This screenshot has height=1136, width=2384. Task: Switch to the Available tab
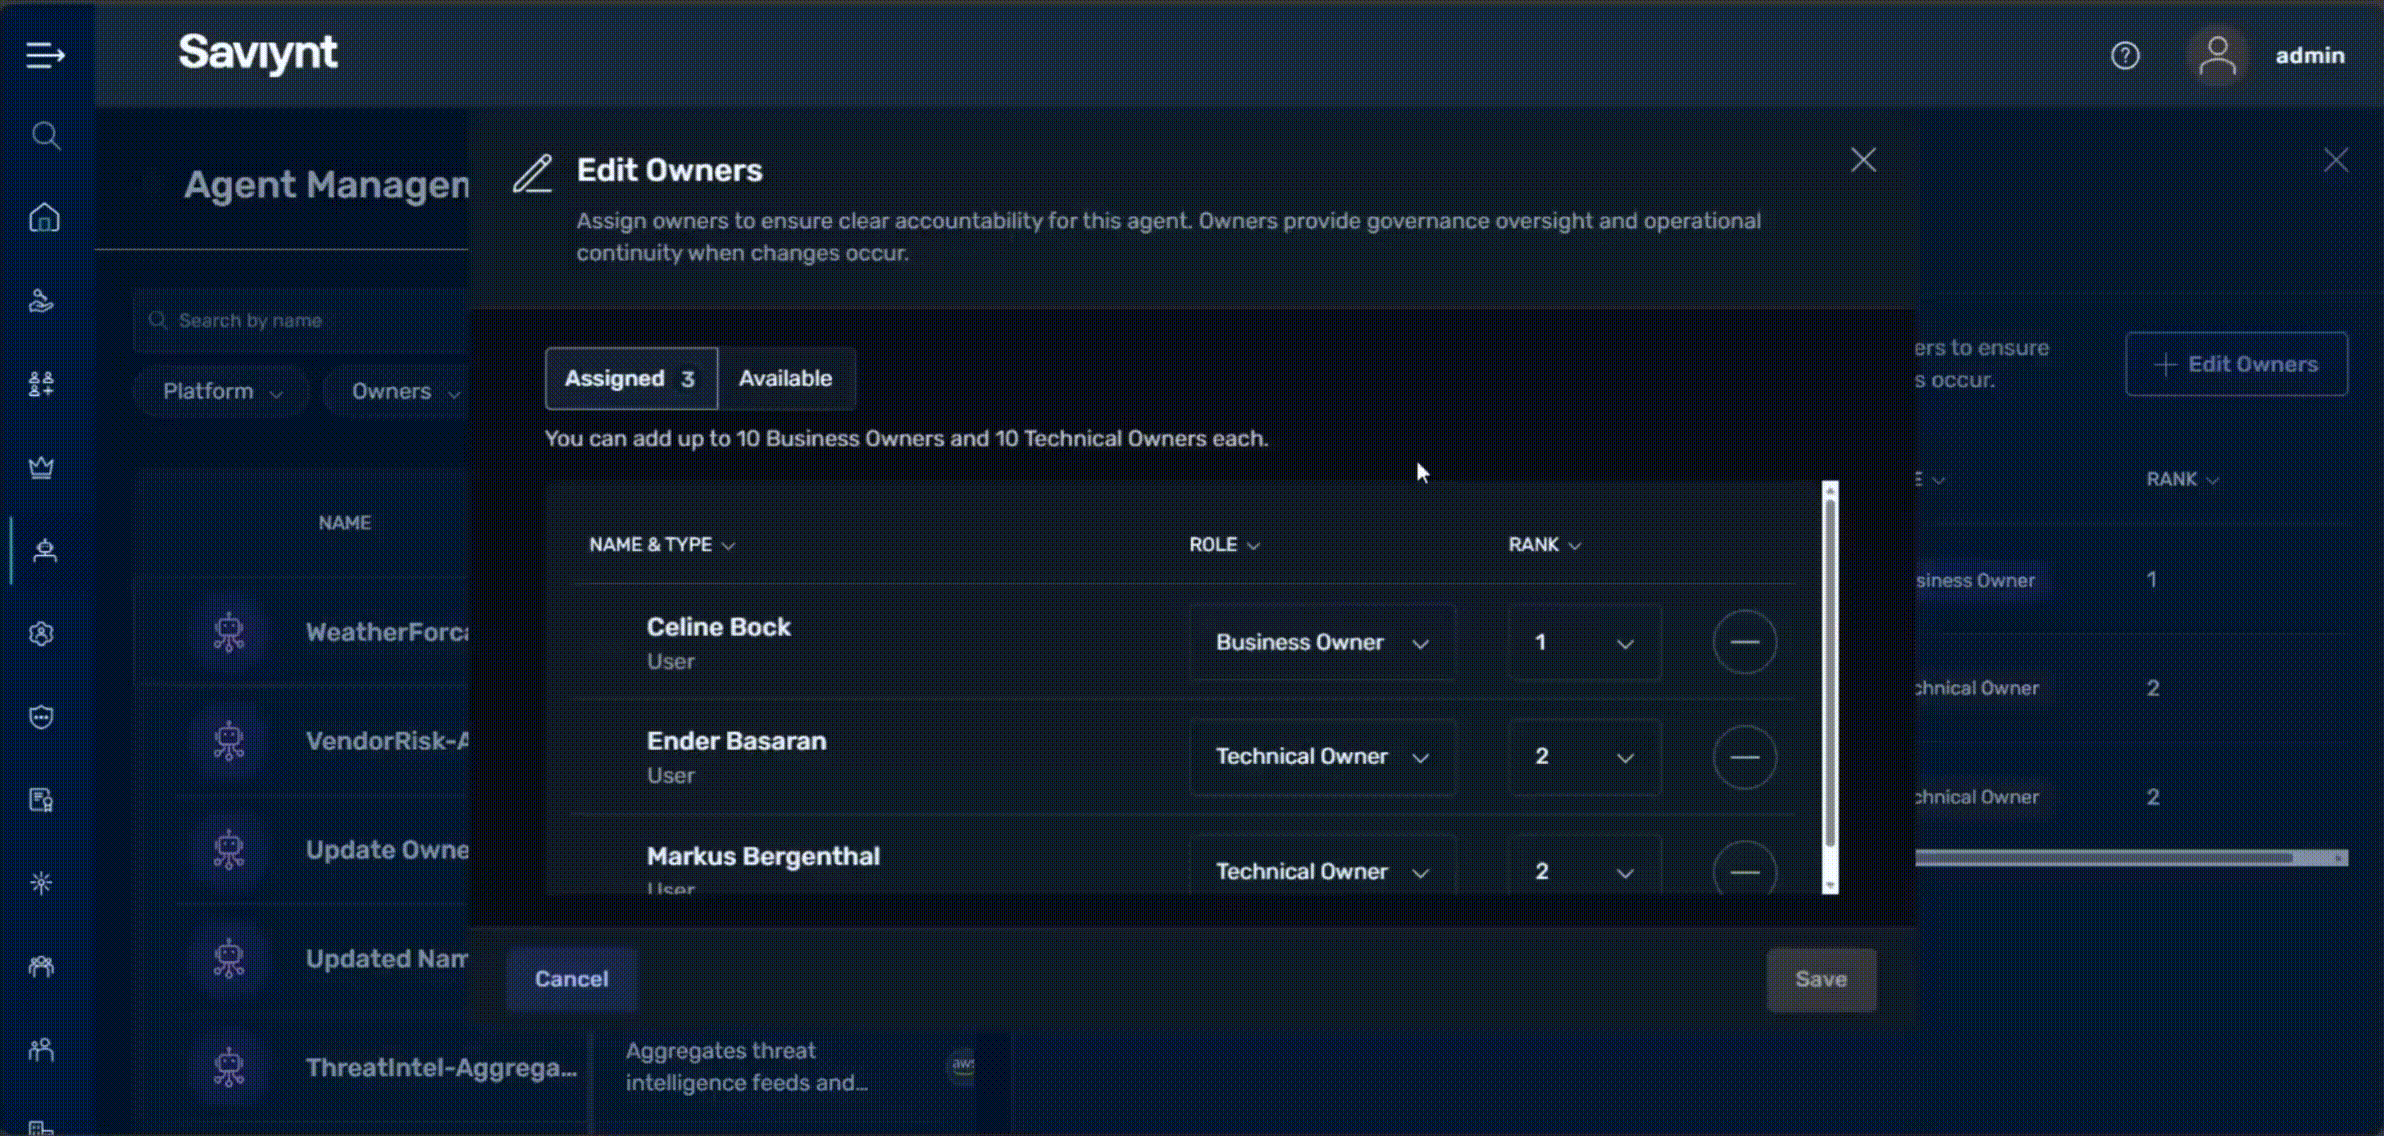click(x=785, y=379)
